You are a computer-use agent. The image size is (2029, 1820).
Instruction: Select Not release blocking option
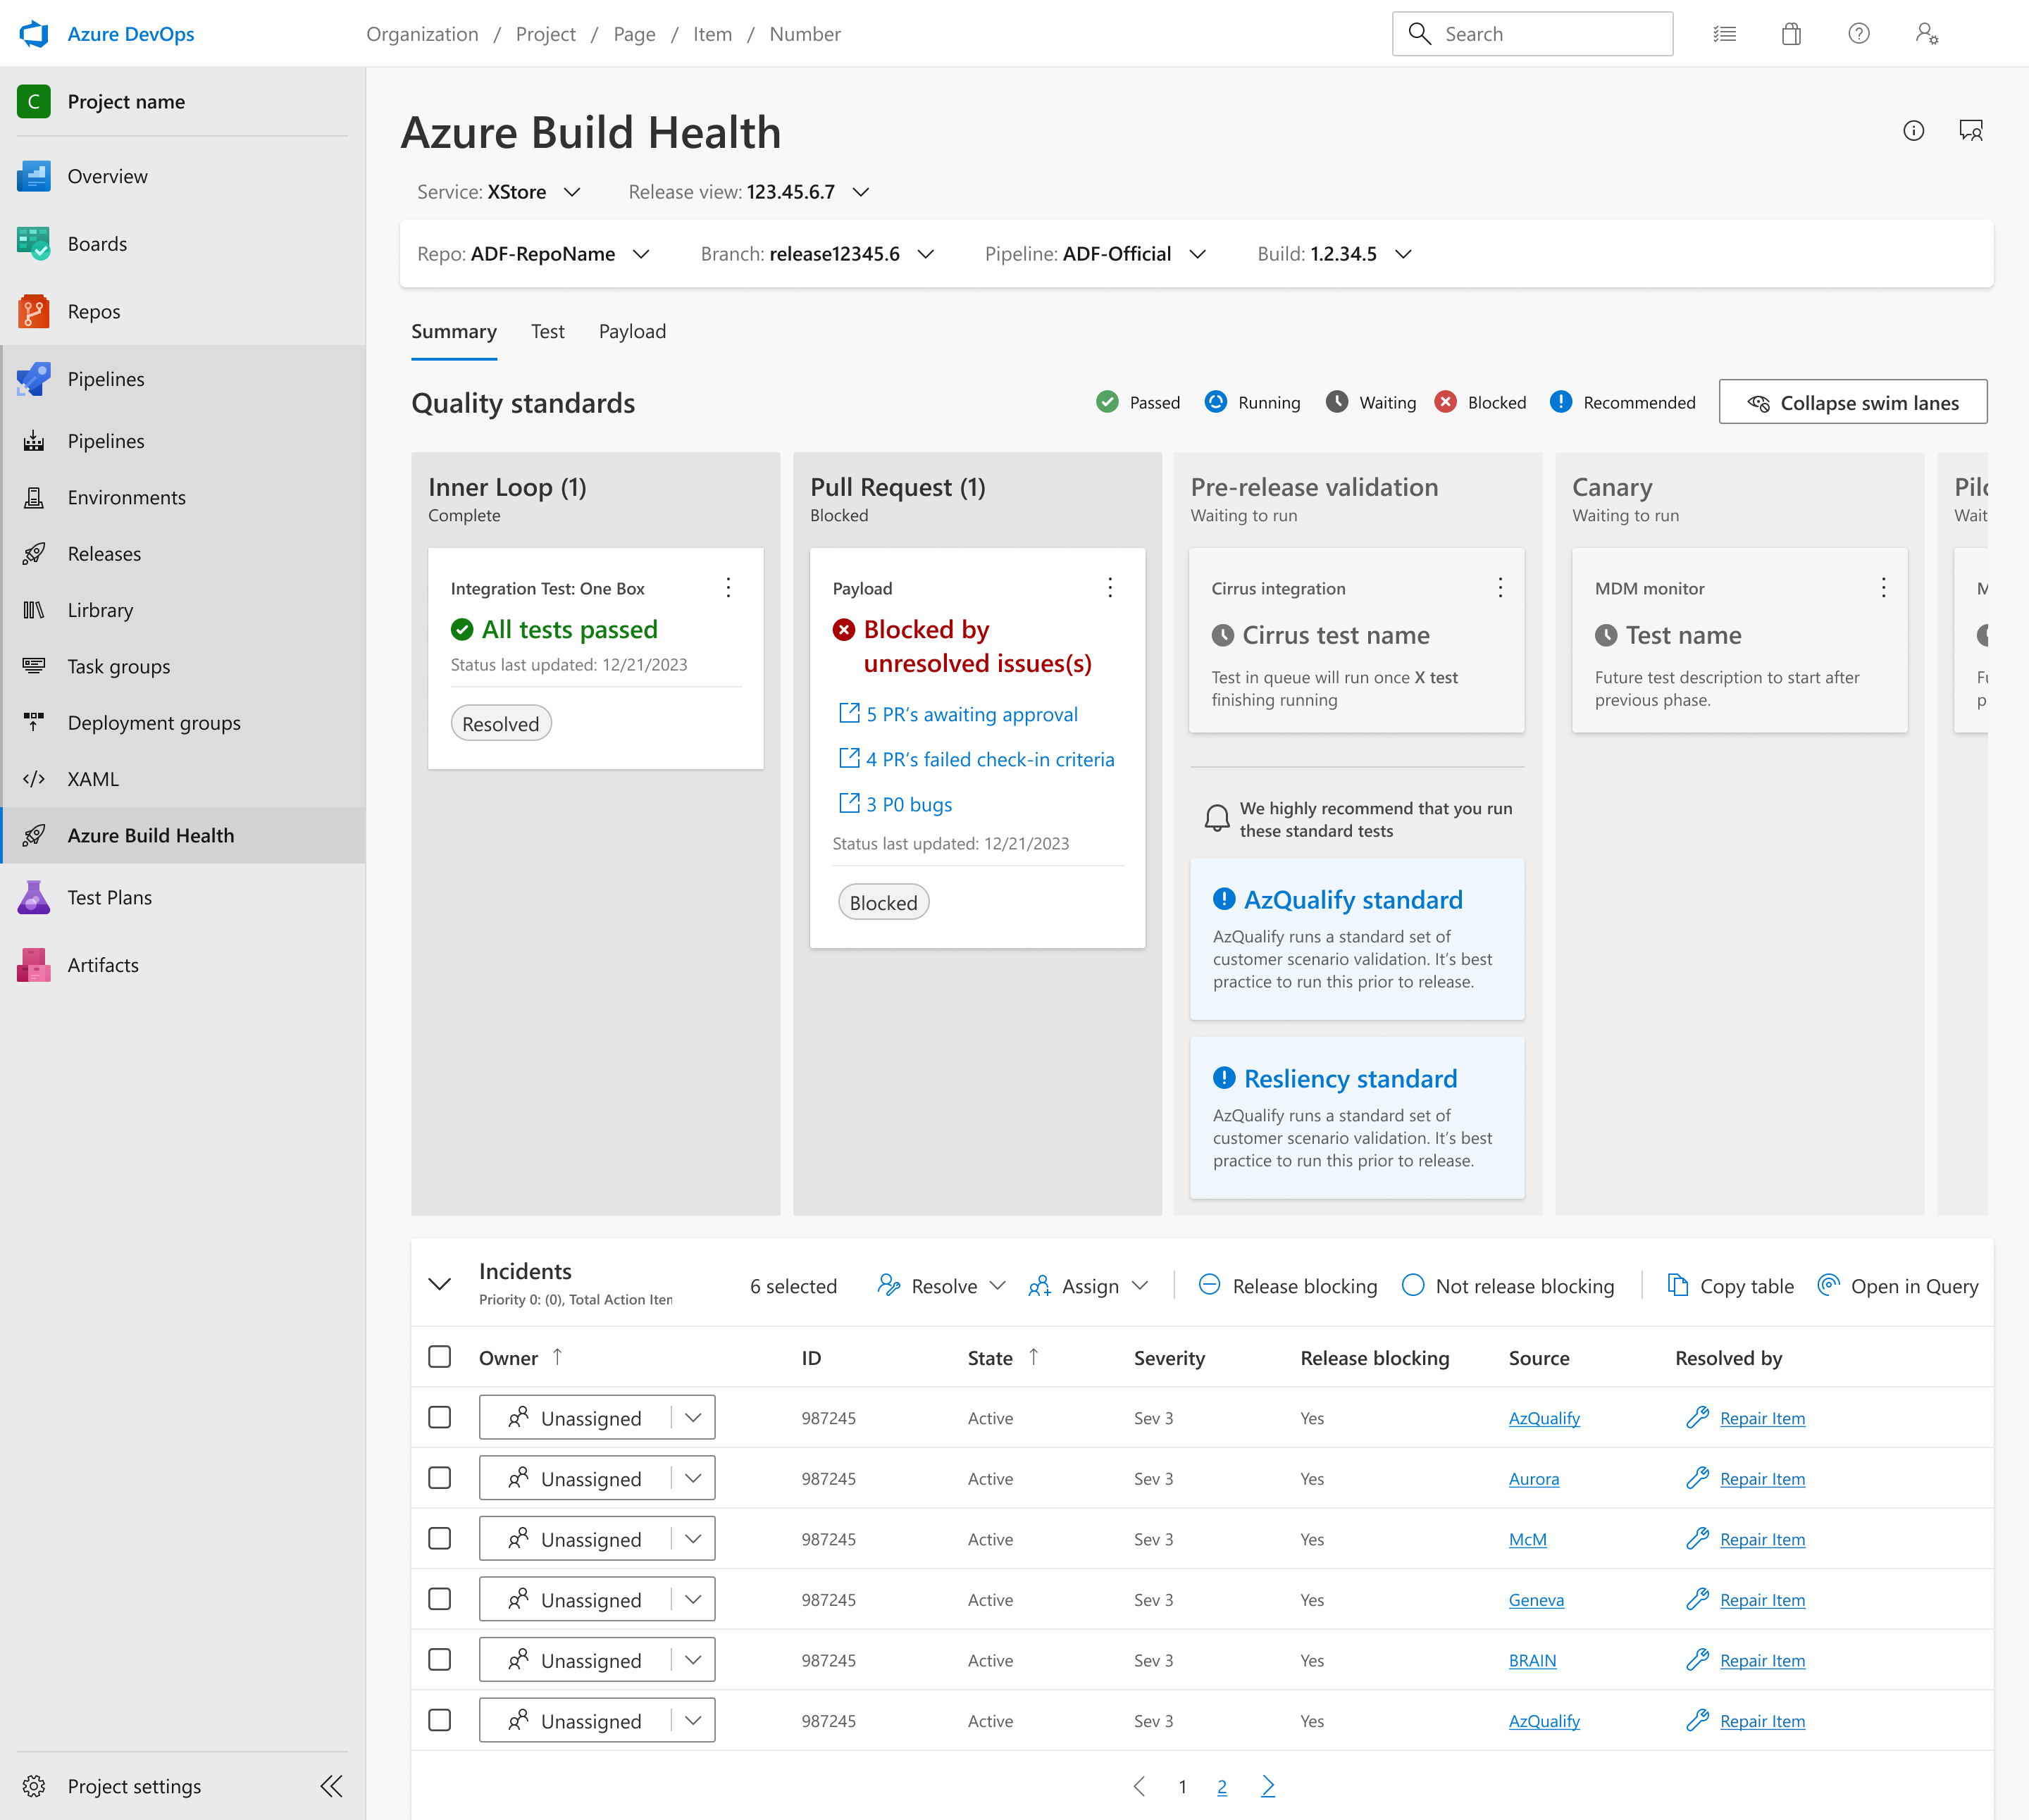(x=1508, y=1286)
